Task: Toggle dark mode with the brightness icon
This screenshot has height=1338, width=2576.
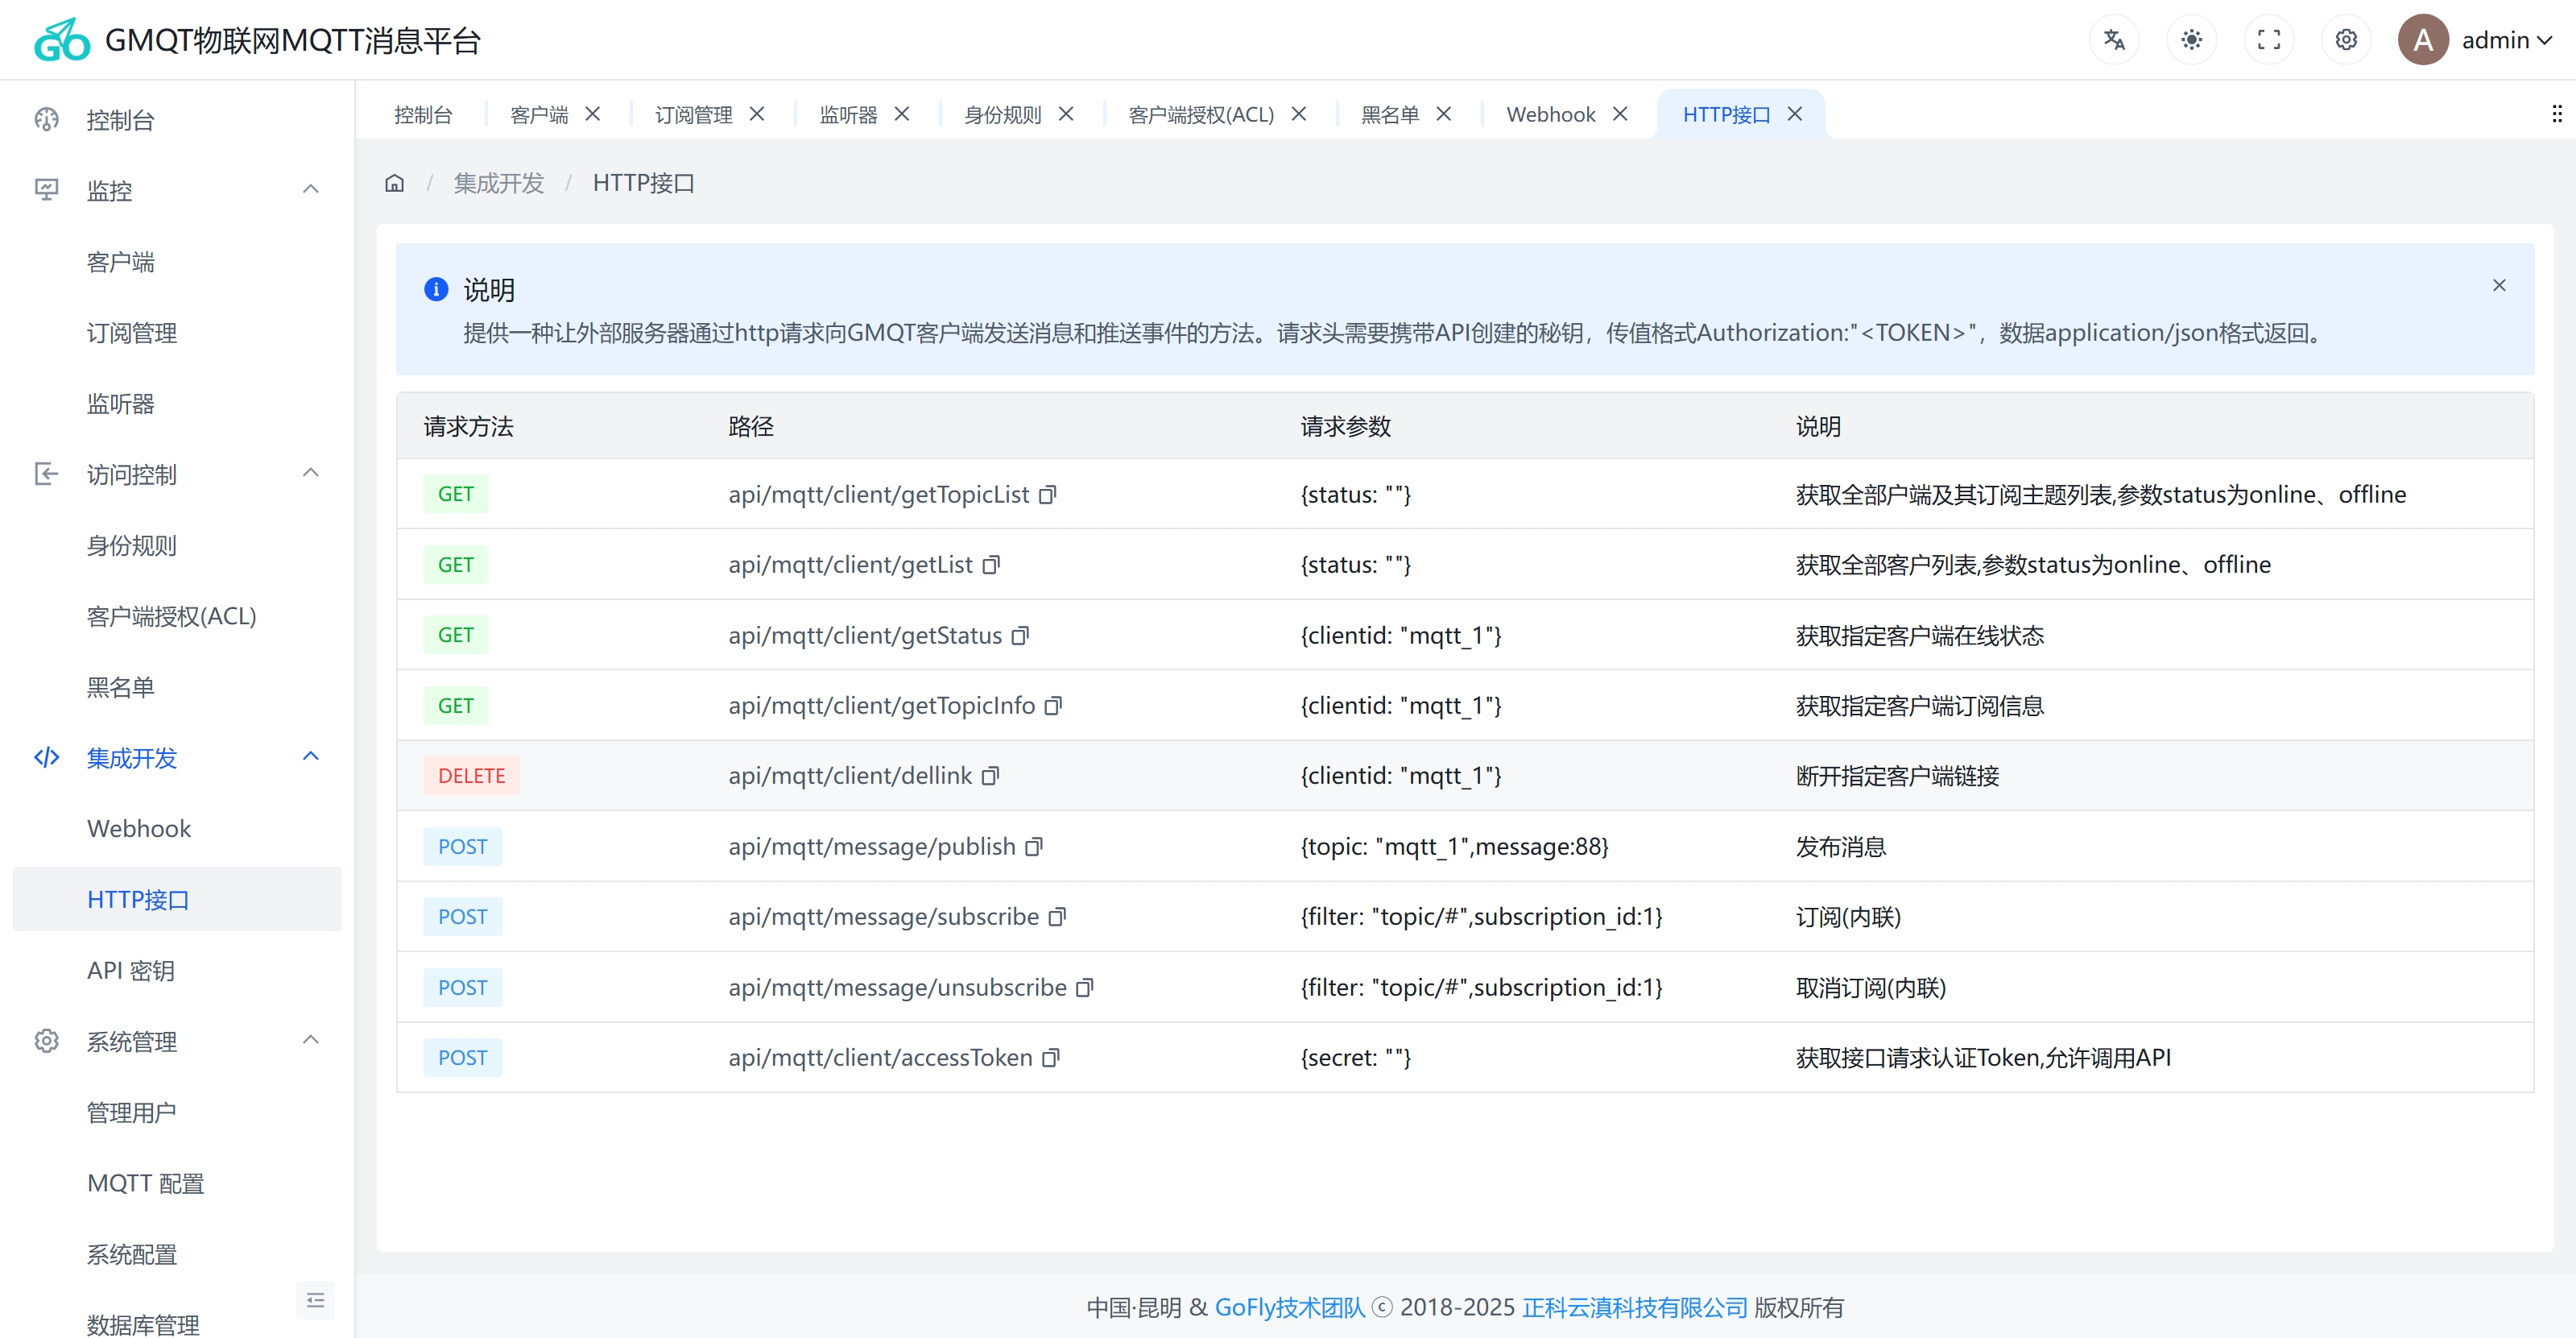Action: (2191, 39)
